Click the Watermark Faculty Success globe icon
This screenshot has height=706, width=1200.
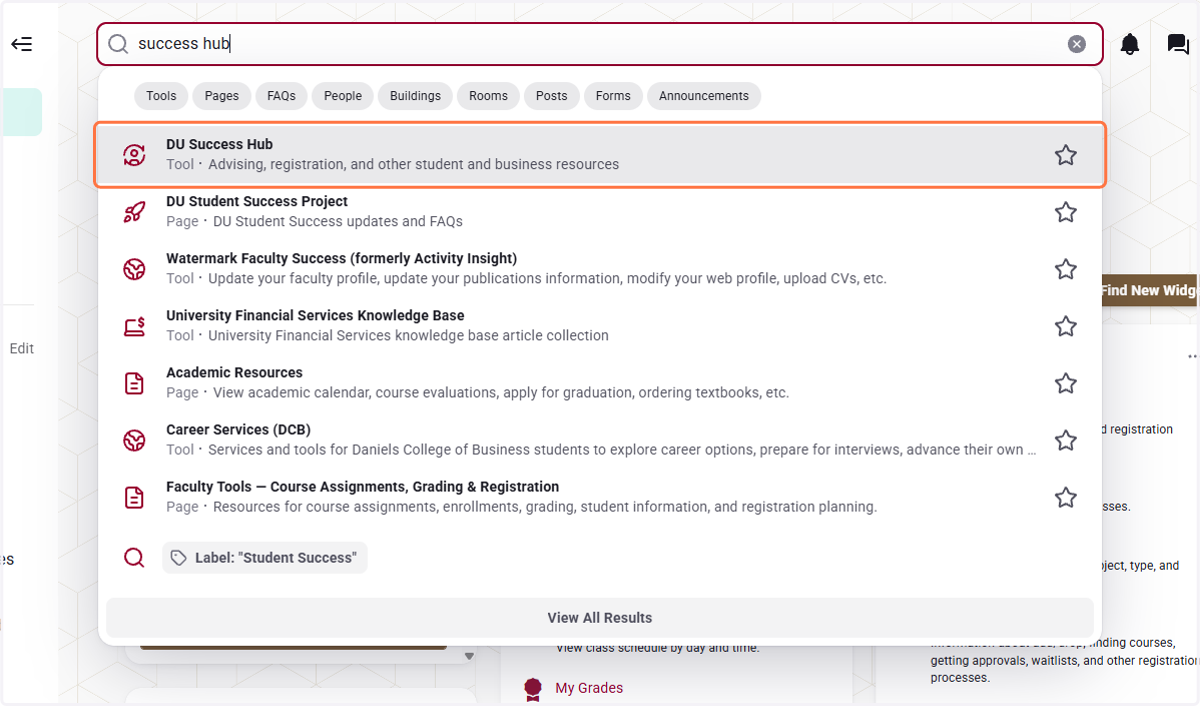click(x=134, y=269)
